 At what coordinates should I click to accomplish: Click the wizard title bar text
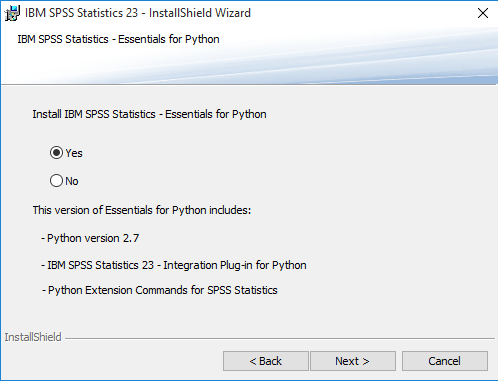click(x=138, y=13)
